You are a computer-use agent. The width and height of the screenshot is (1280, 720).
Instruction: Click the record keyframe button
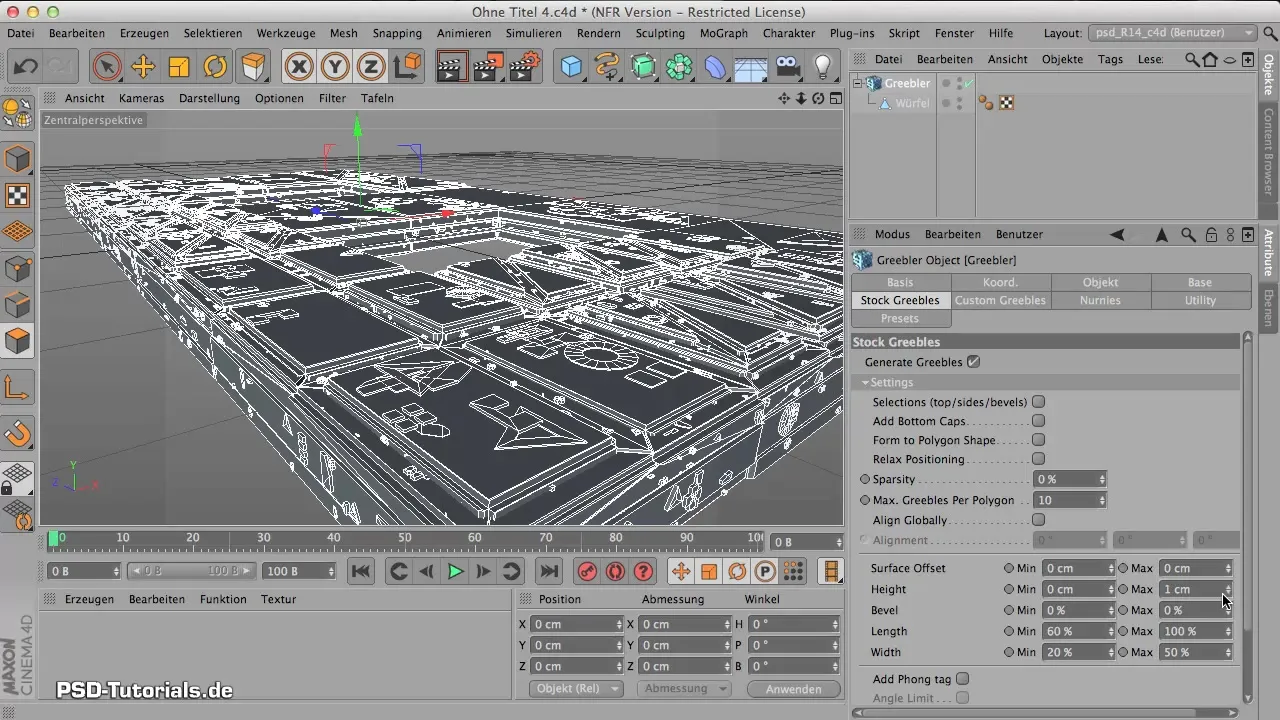(x=587, y=571)
